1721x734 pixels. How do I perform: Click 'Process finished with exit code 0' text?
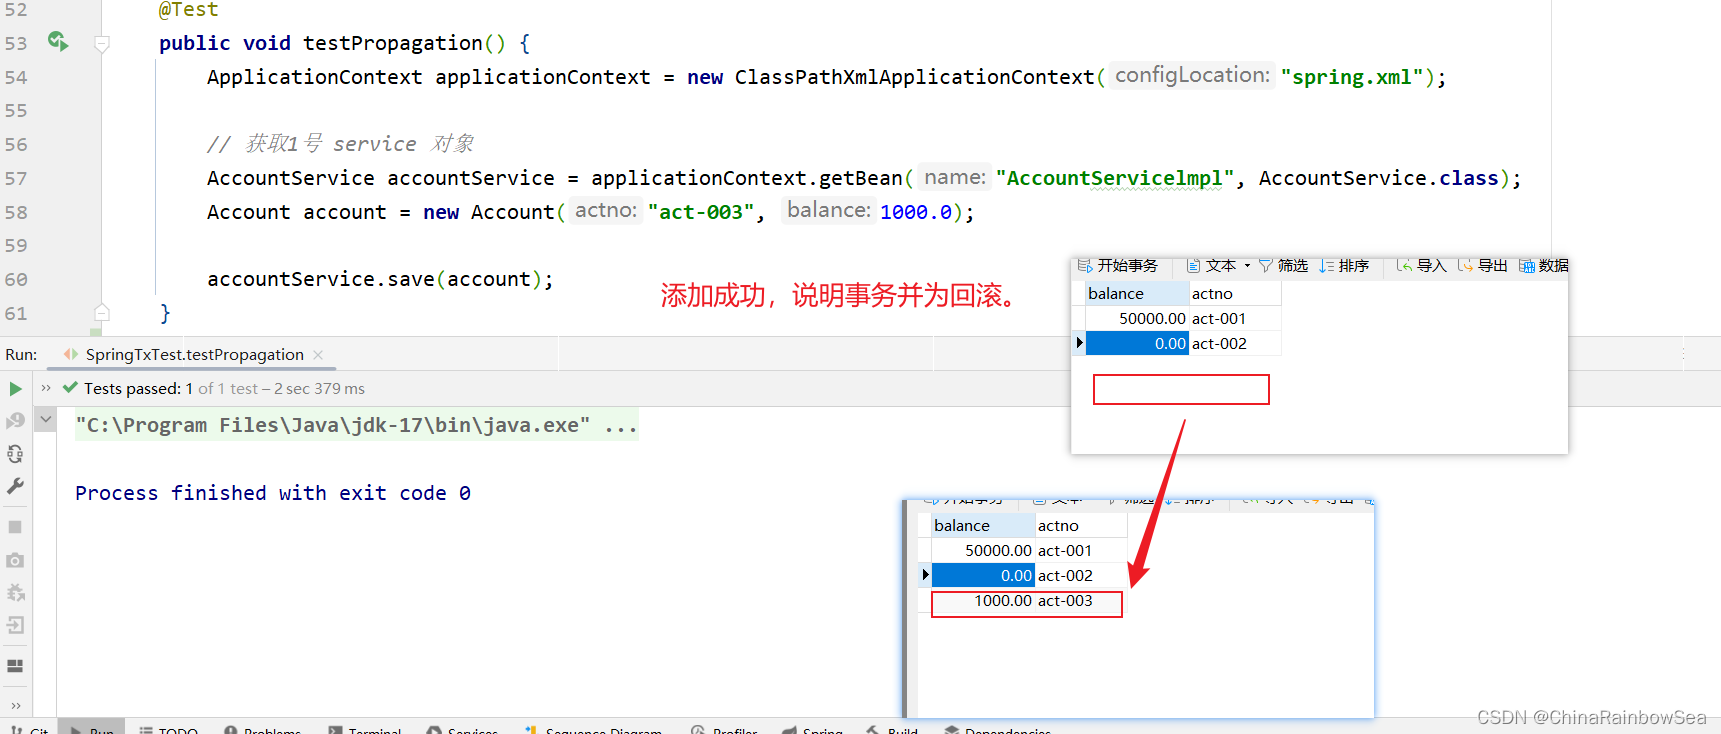(x=273, y=493)
